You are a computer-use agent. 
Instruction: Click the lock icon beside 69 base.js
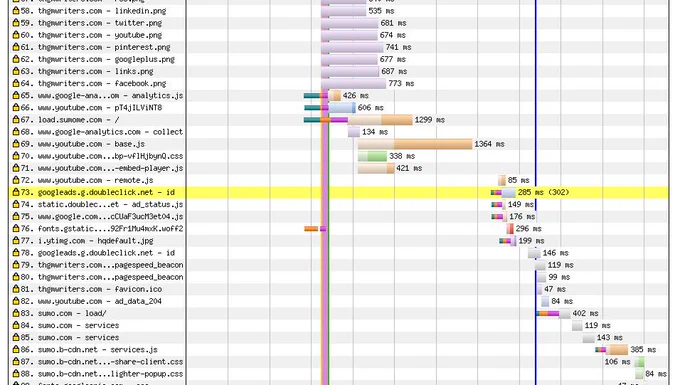point(16,144)
